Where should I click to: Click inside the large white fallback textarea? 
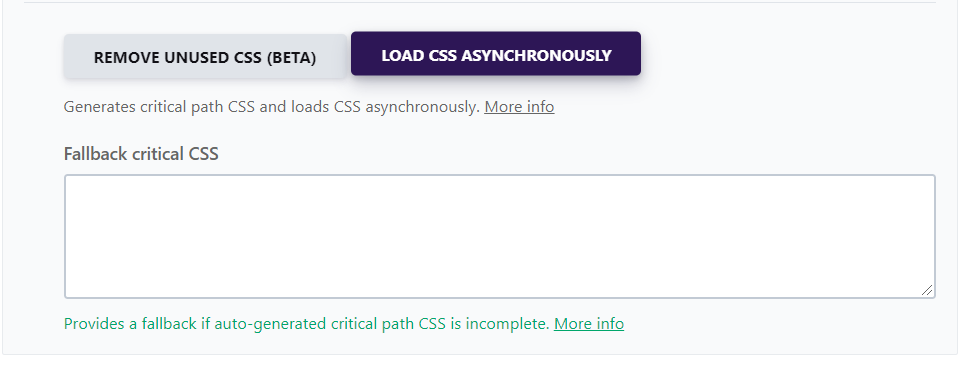click(x=499, y=236)
